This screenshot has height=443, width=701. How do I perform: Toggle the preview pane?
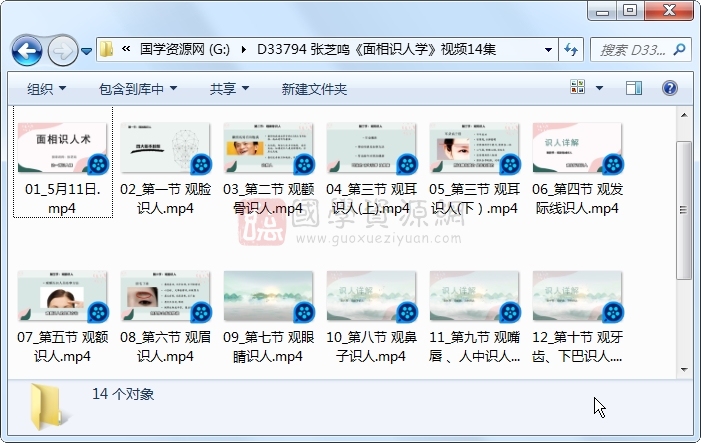pyautogui.click(x=634, y=88)
